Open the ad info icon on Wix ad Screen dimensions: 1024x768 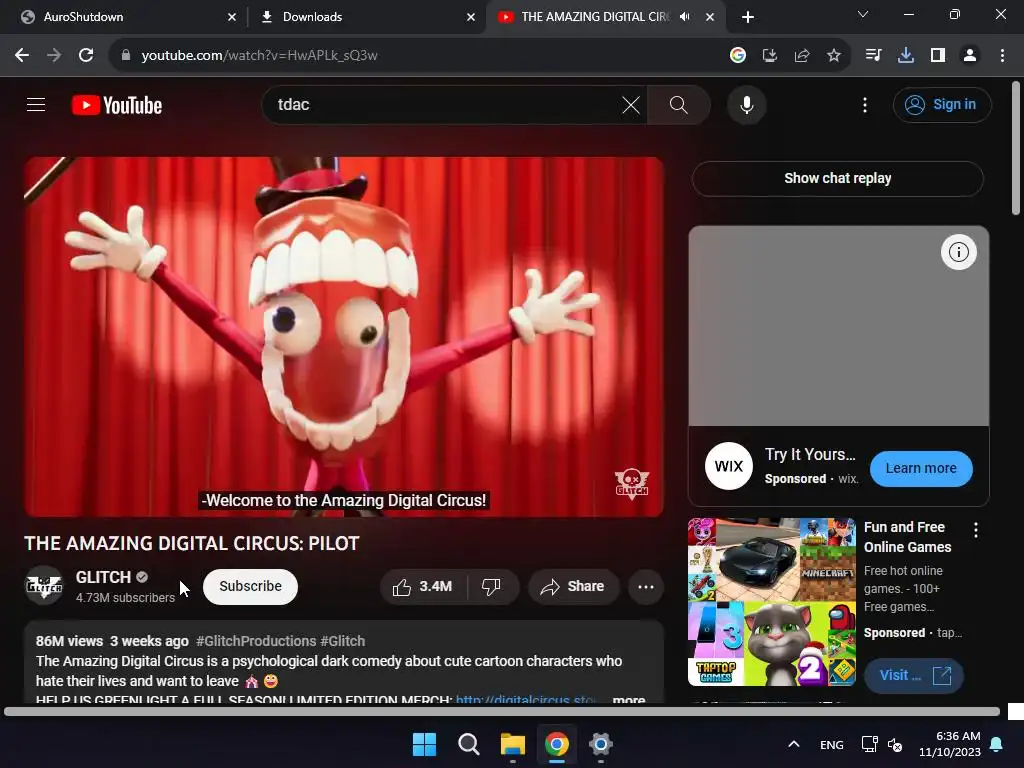[x=958, y=251]
